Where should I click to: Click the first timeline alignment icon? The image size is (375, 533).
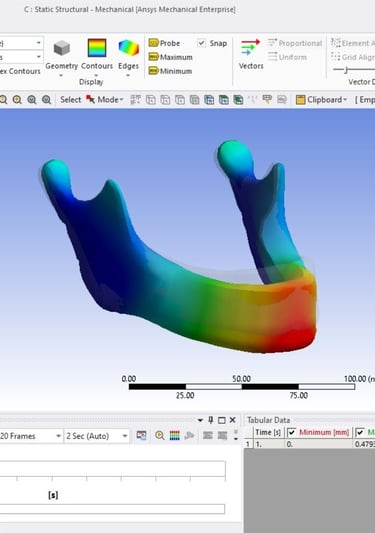tap(207, 435)
